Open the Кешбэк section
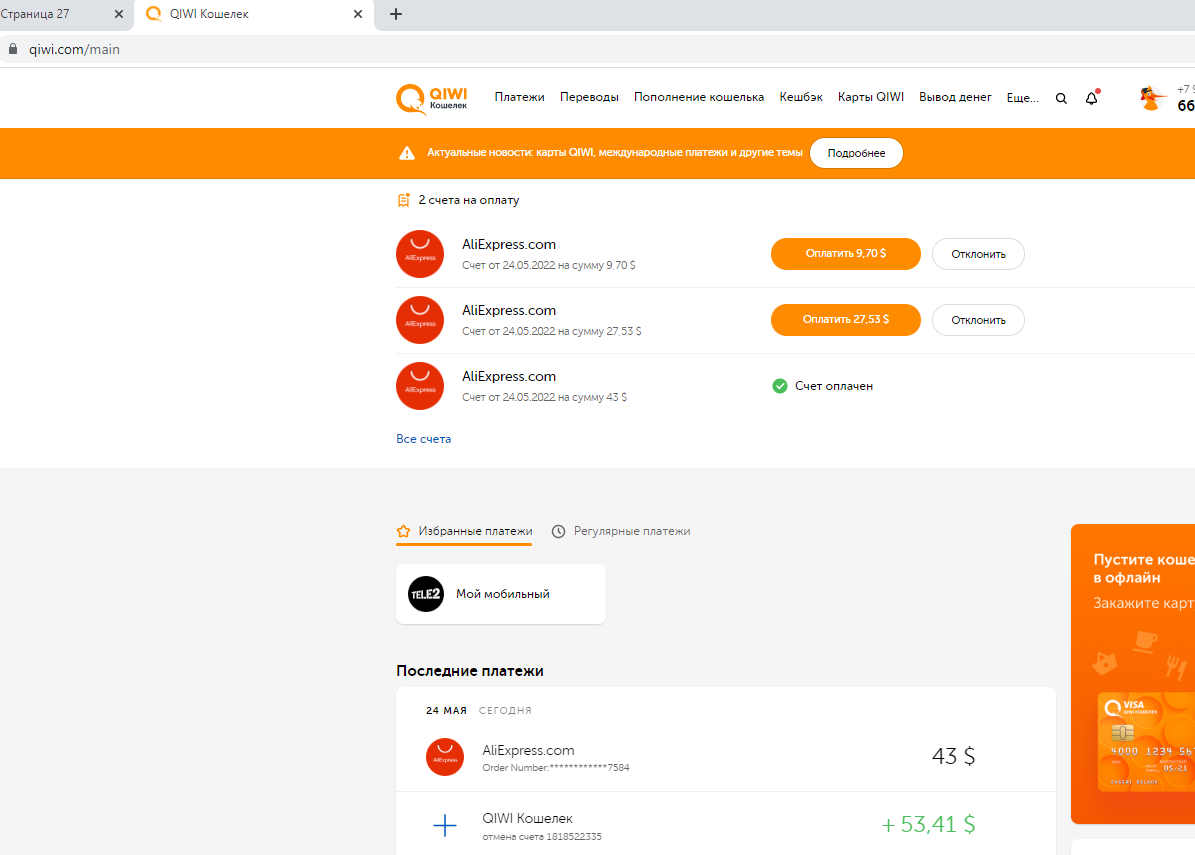Screen dimensions: 1195x855 [x=801, y=97]
